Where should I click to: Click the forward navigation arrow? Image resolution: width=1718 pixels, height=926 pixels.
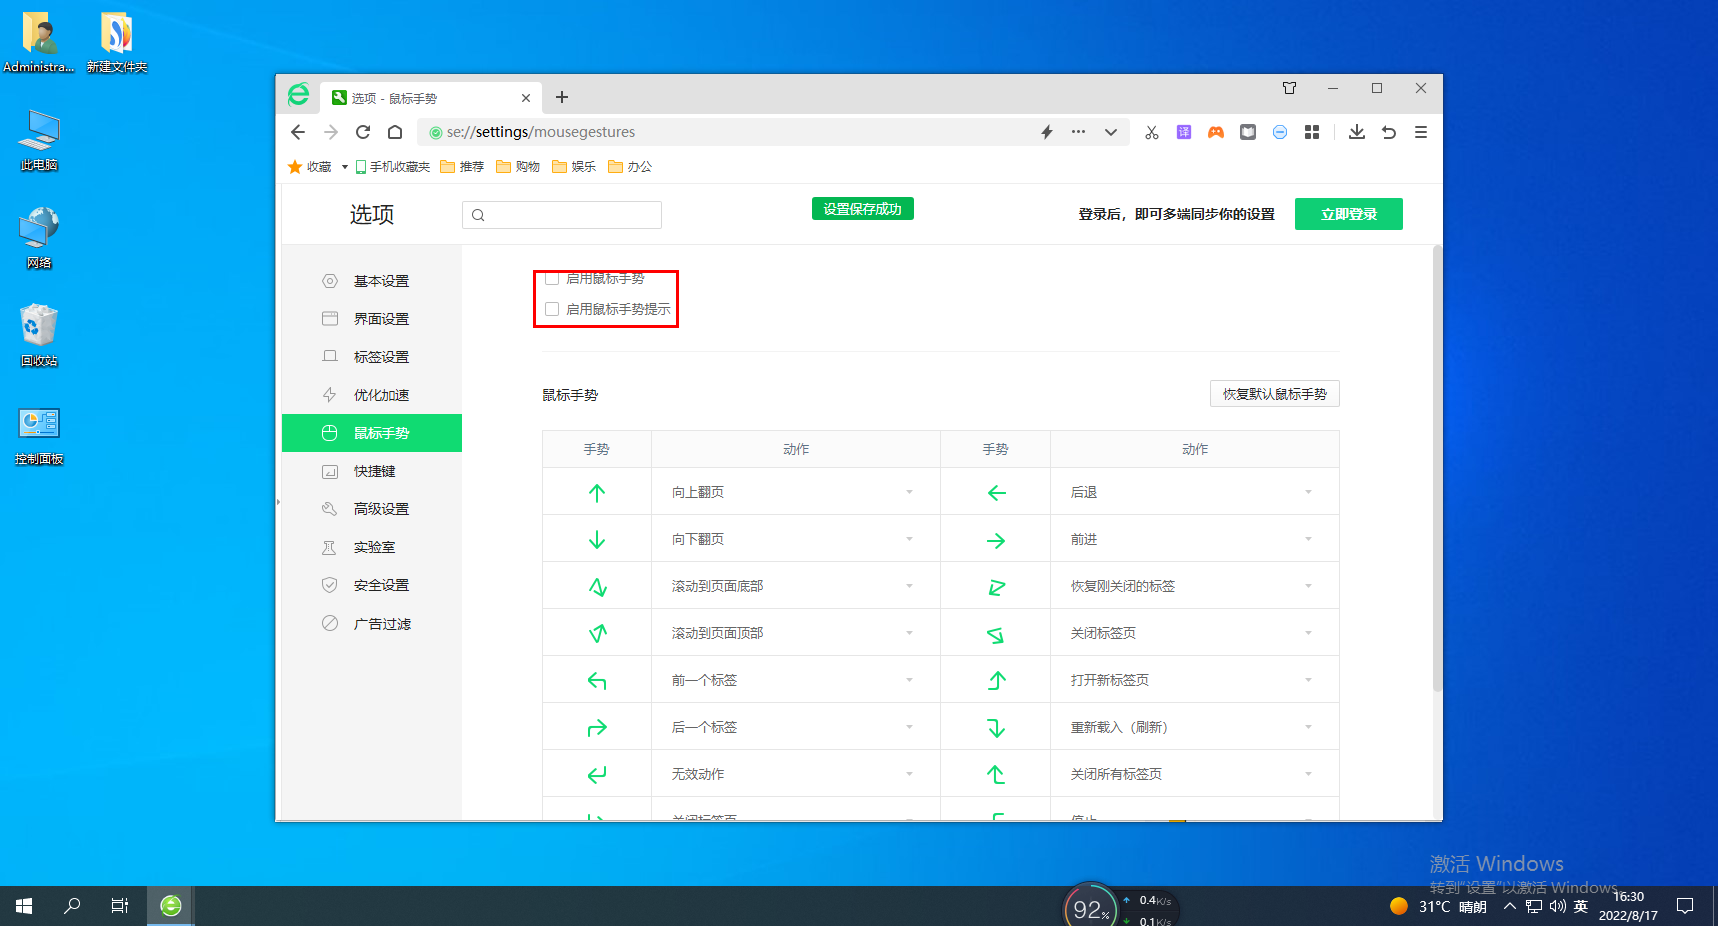(330, 132)
